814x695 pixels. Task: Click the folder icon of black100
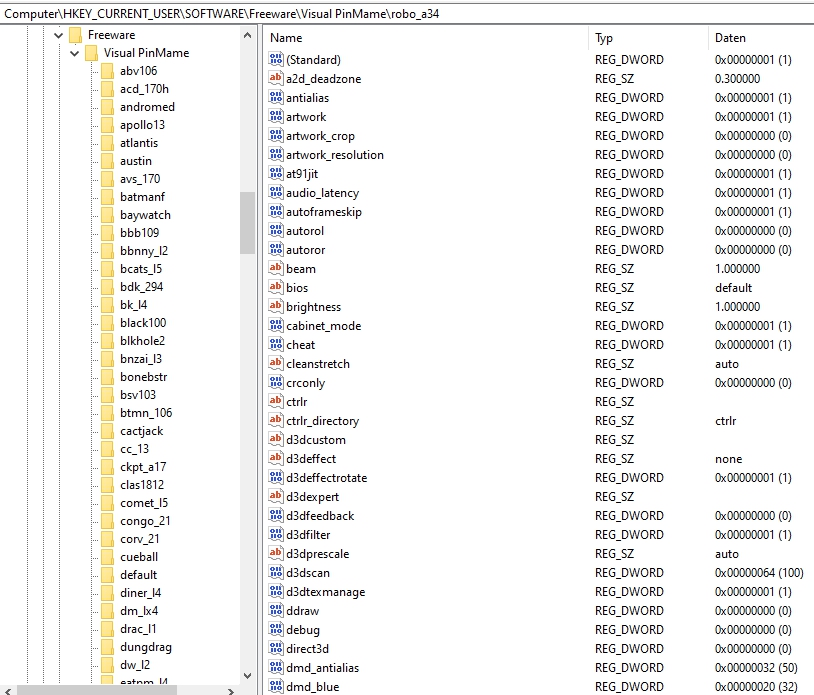pos(107,323)
